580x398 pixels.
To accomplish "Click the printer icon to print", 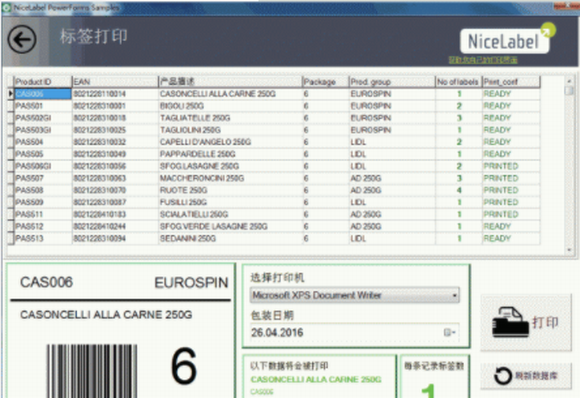I will tap(510, 323).
